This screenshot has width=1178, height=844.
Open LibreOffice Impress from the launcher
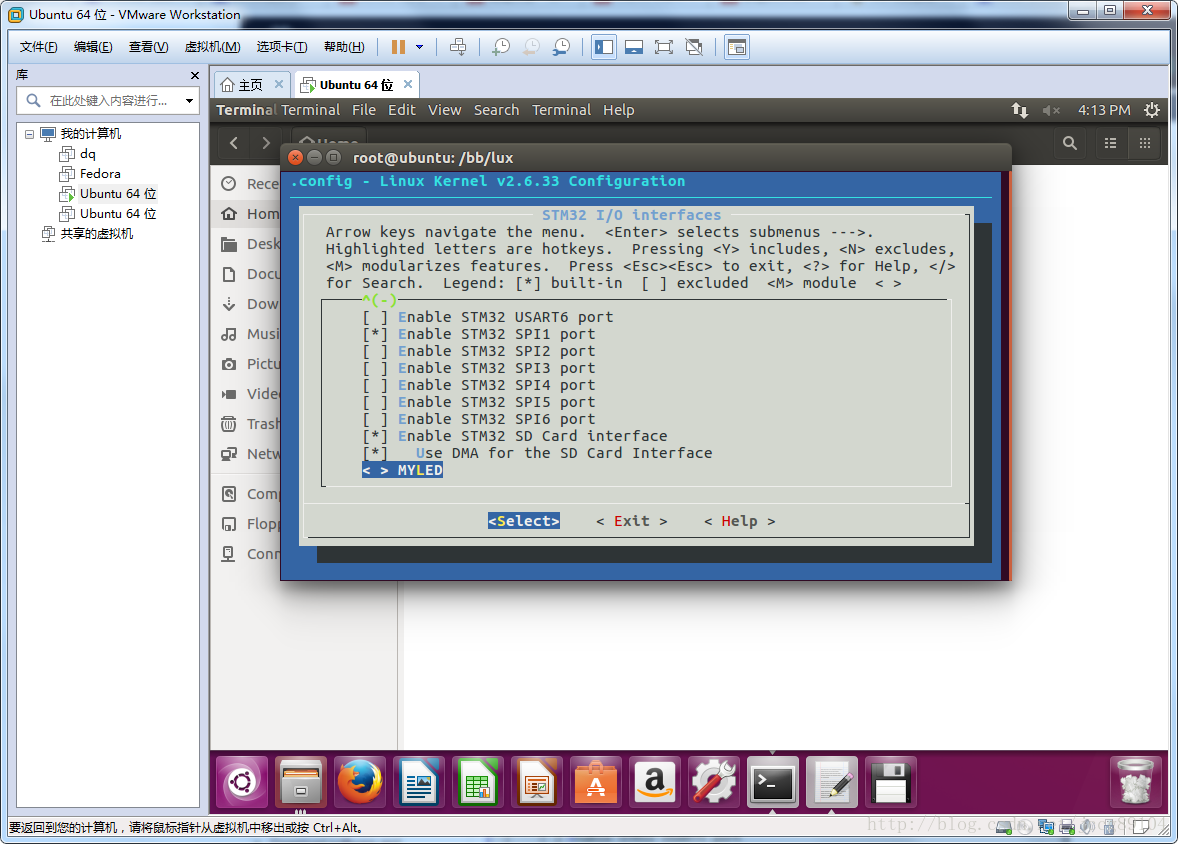pos(536,782)
